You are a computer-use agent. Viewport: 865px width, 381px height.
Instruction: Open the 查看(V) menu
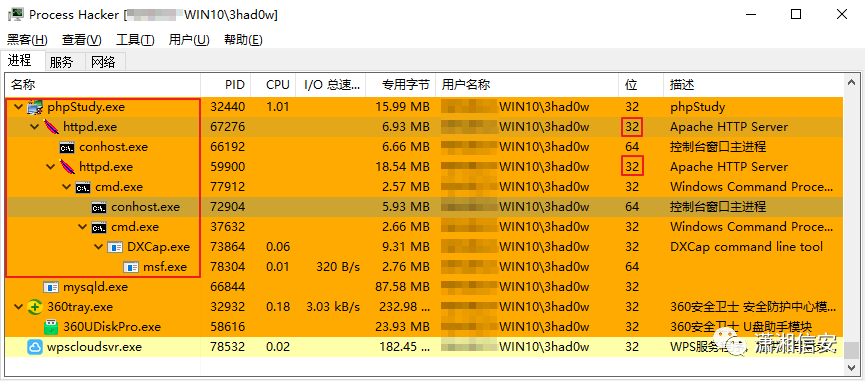tap(82, 40)
